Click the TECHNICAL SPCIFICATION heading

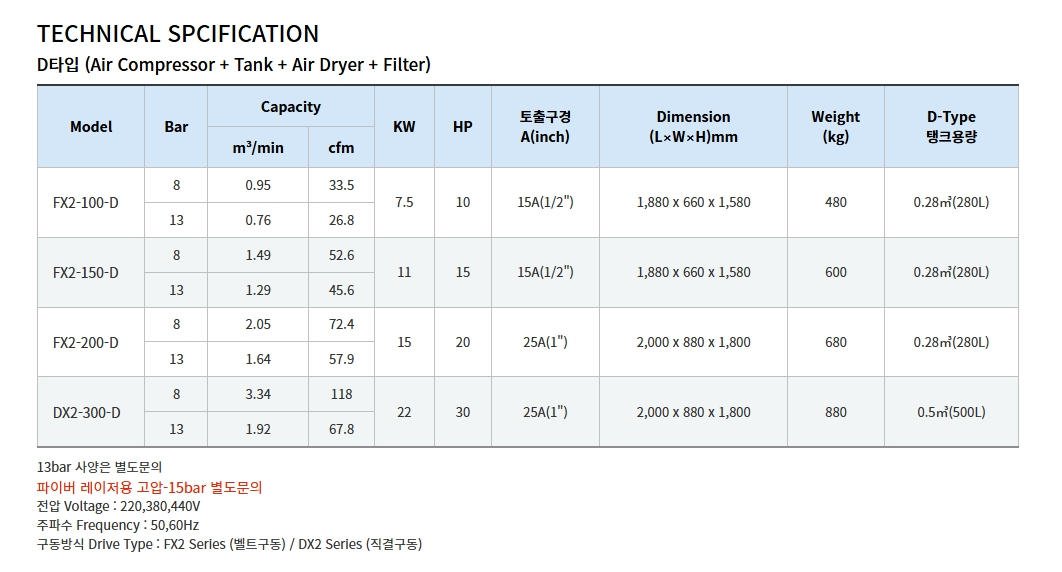point(178,34)
